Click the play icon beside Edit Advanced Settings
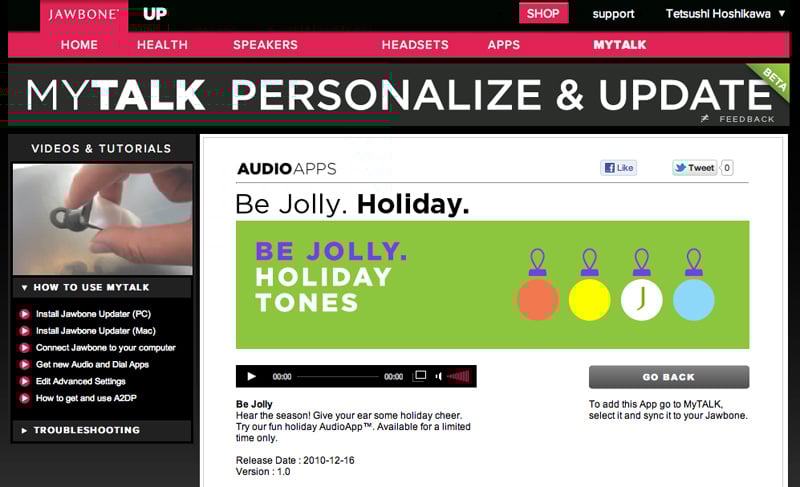 24,382
